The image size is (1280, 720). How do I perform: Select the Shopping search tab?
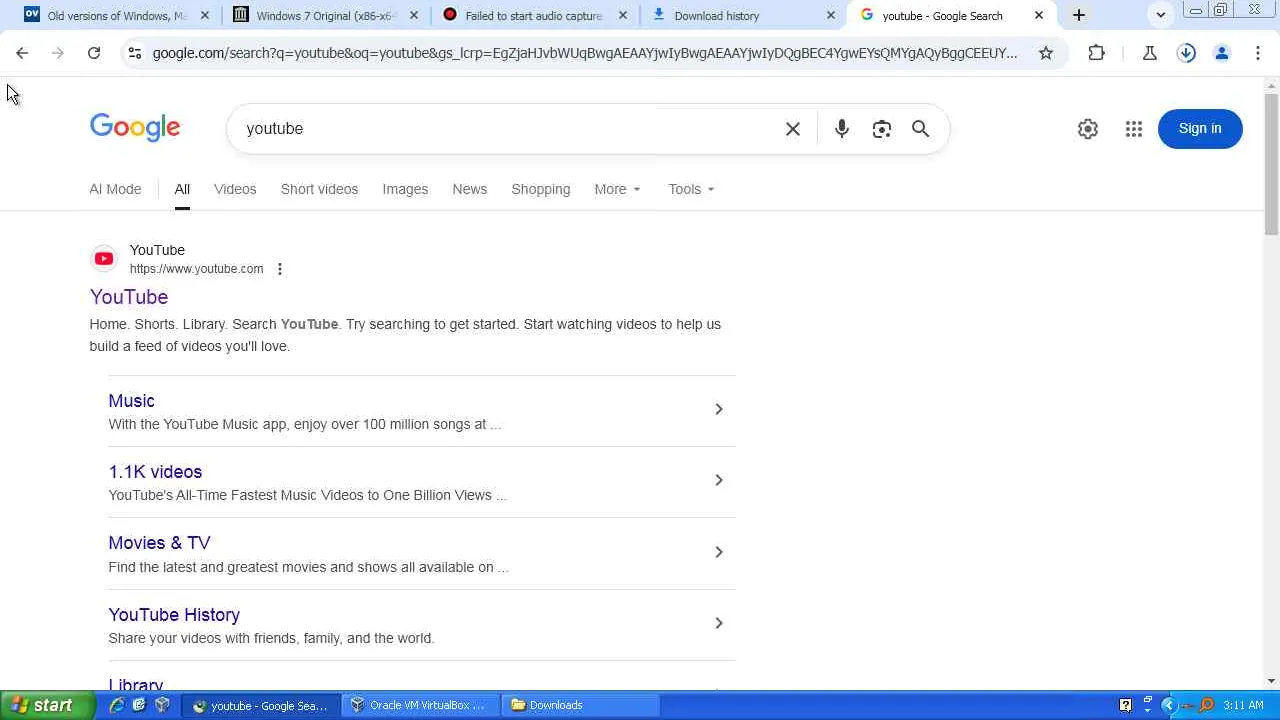[x=541, y=189]
